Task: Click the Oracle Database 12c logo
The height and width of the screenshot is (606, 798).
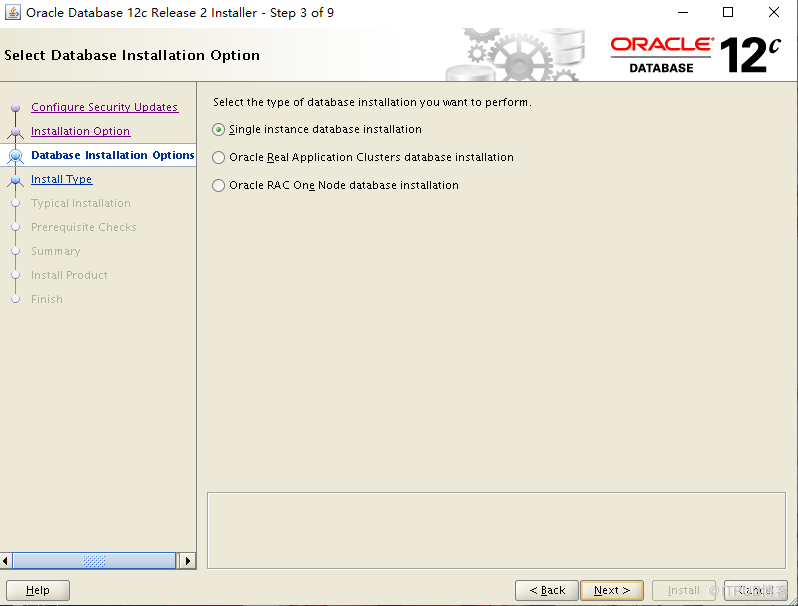Action: pyautogui.click(x=695, y=55)
